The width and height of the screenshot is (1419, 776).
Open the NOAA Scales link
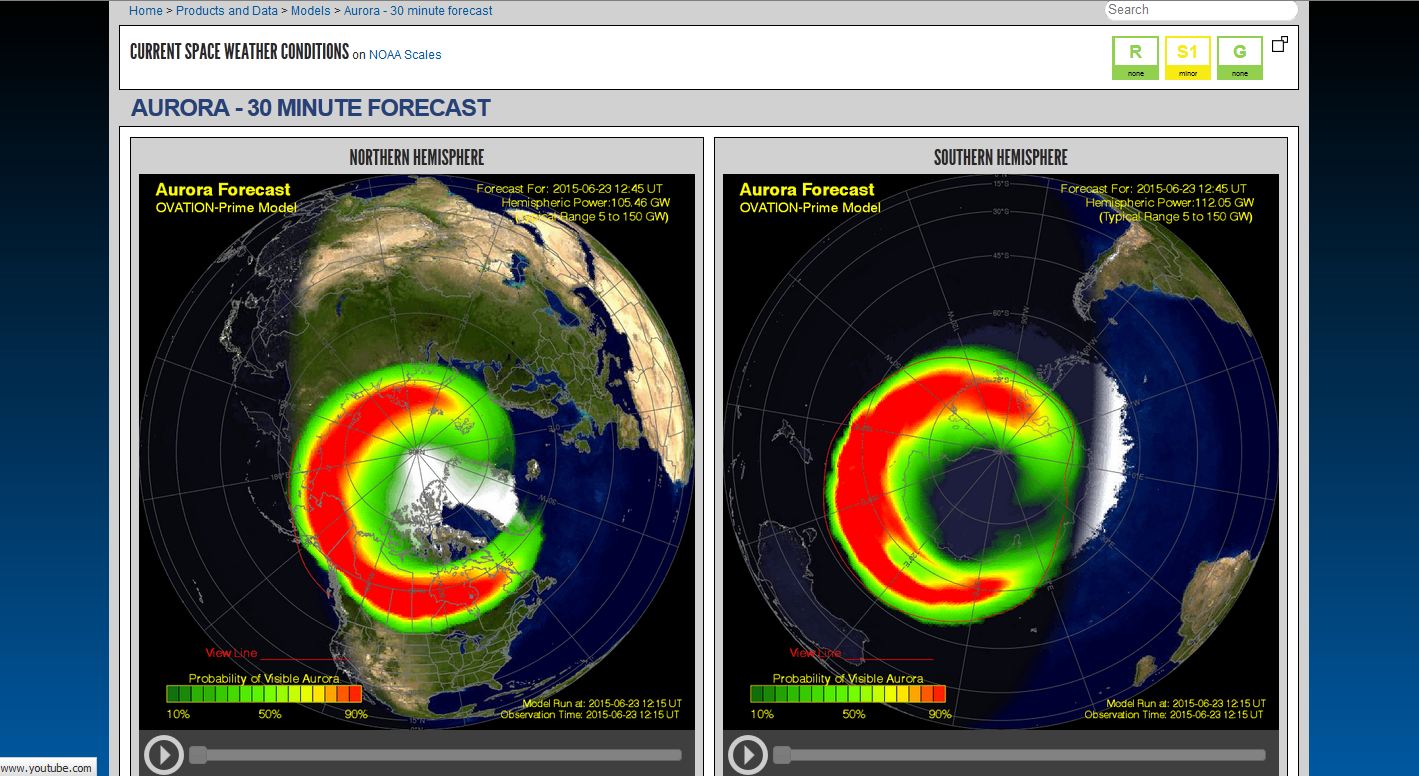pyautogui.click(x=405, y=55)
